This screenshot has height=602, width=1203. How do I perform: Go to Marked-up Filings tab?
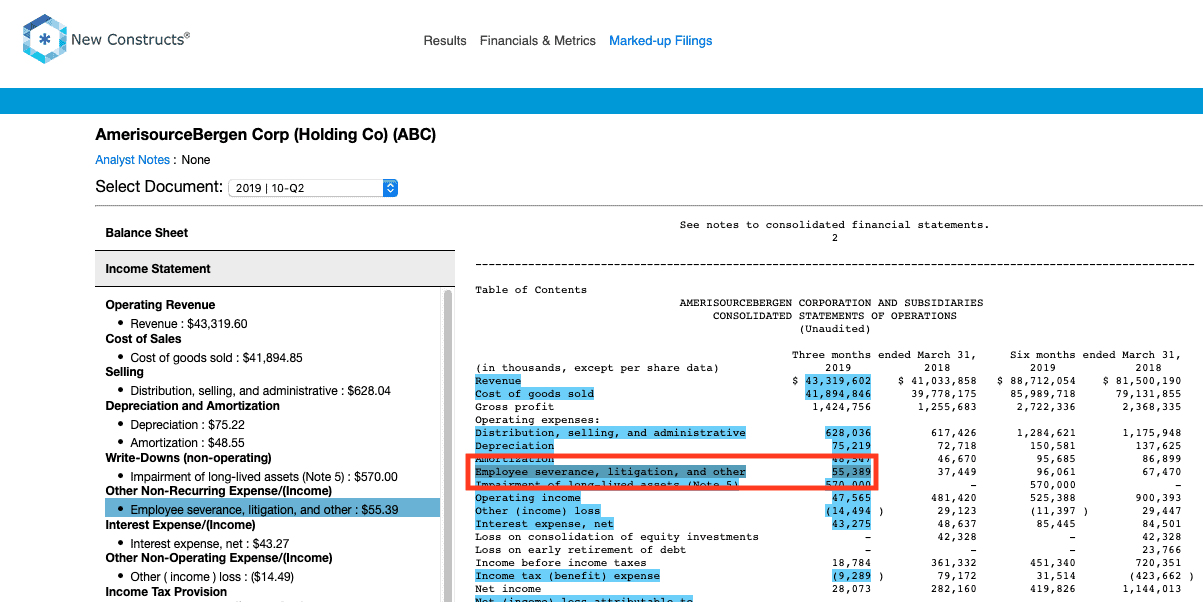661,41
